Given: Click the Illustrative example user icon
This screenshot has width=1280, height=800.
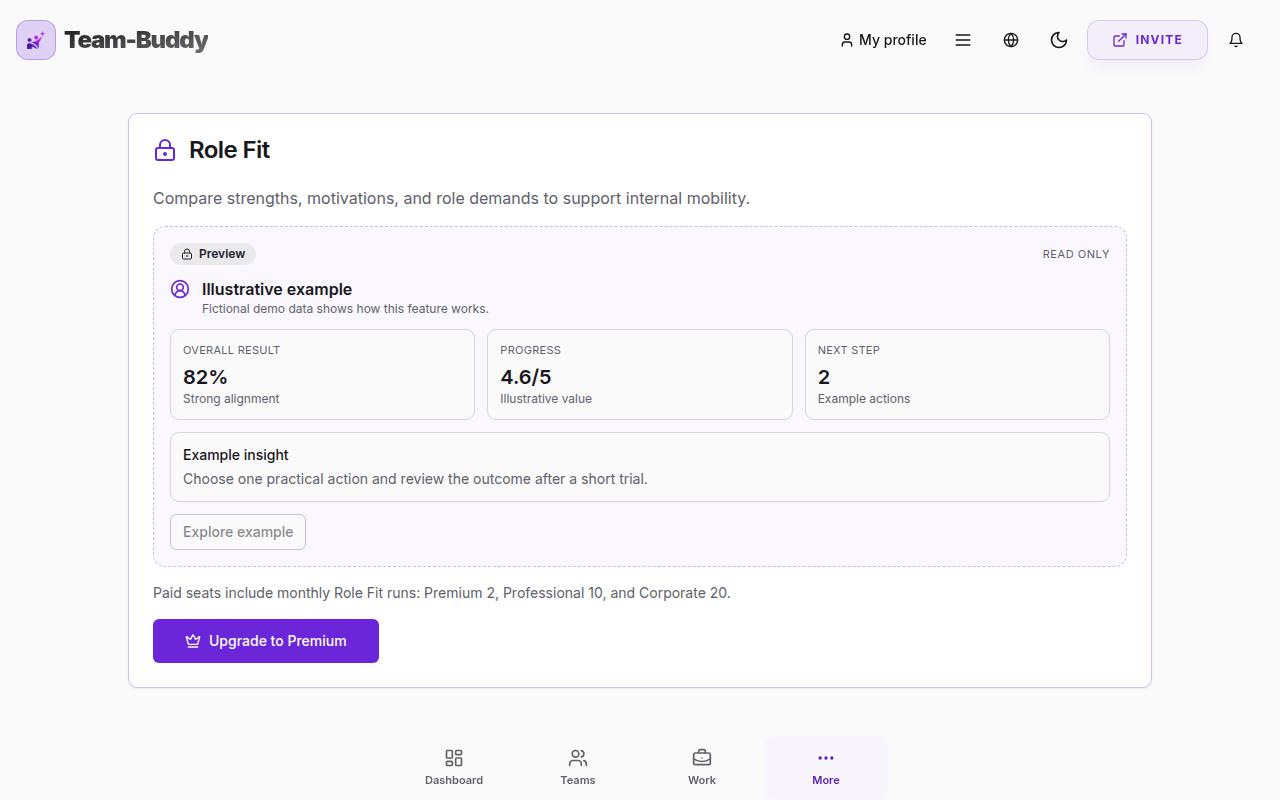Looking at the screenshot, I should (x=180, y=289).
